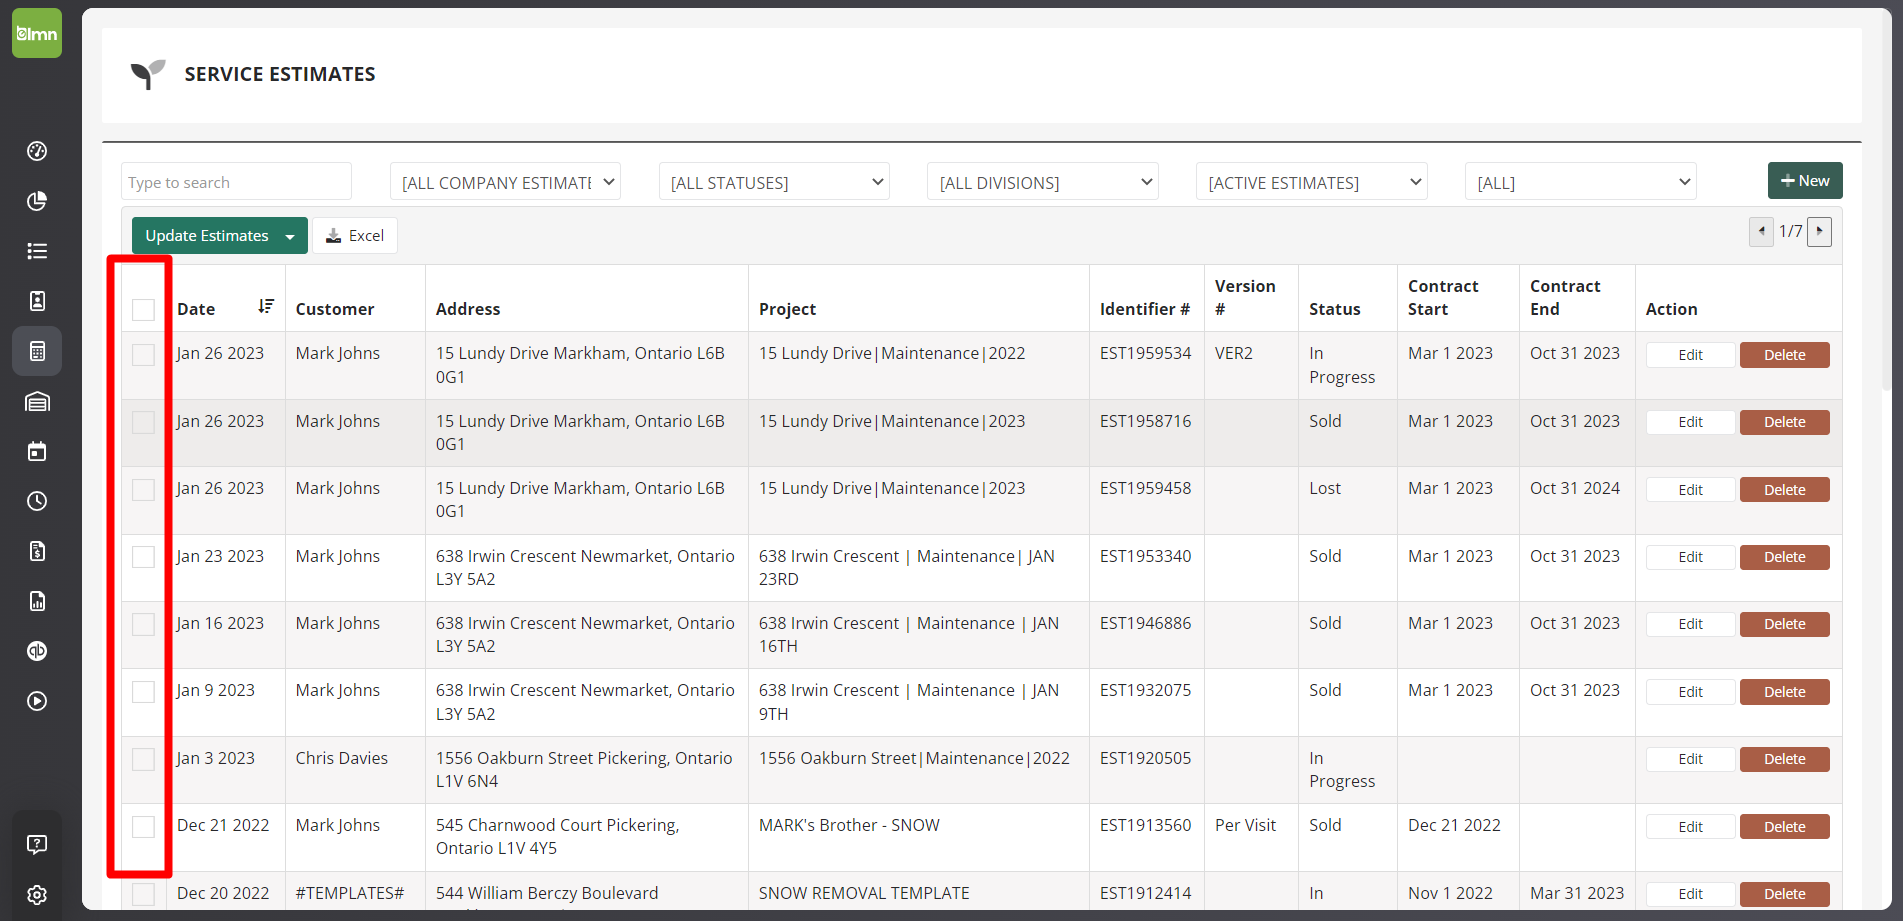Open the help chat sidebar icon
1903x921 pixels.
pyautogui.click(x=37, y=845)
